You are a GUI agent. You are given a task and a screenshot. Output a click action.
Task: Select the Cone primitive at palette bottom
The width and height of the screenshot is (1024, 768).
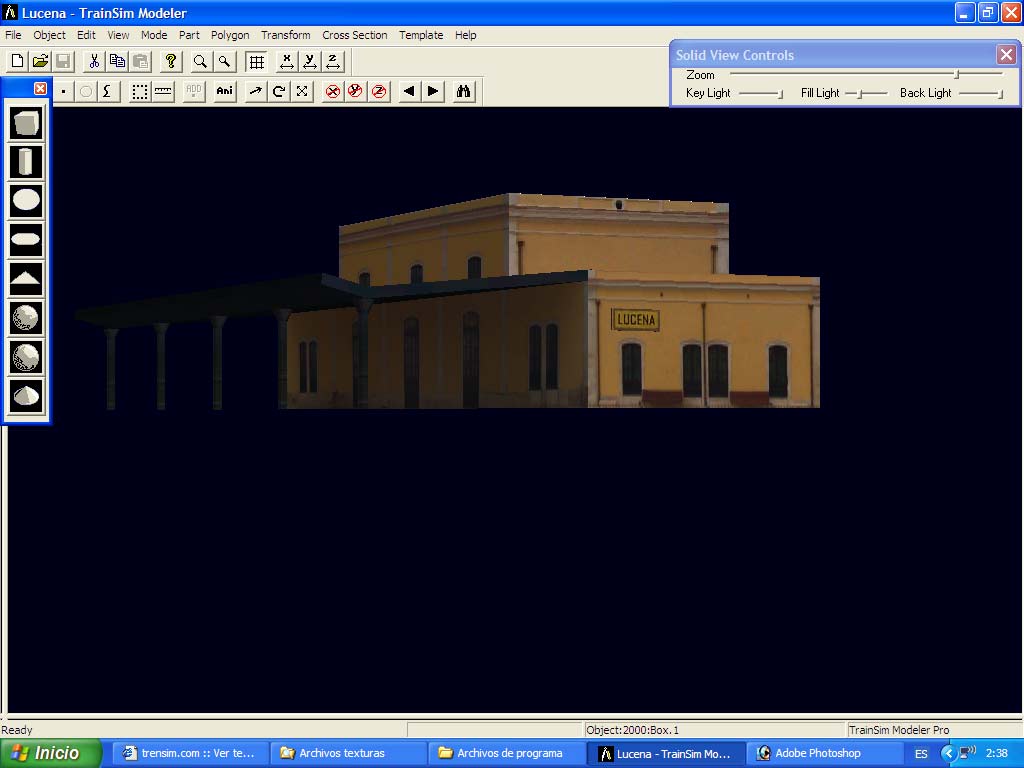pos(27,395)
